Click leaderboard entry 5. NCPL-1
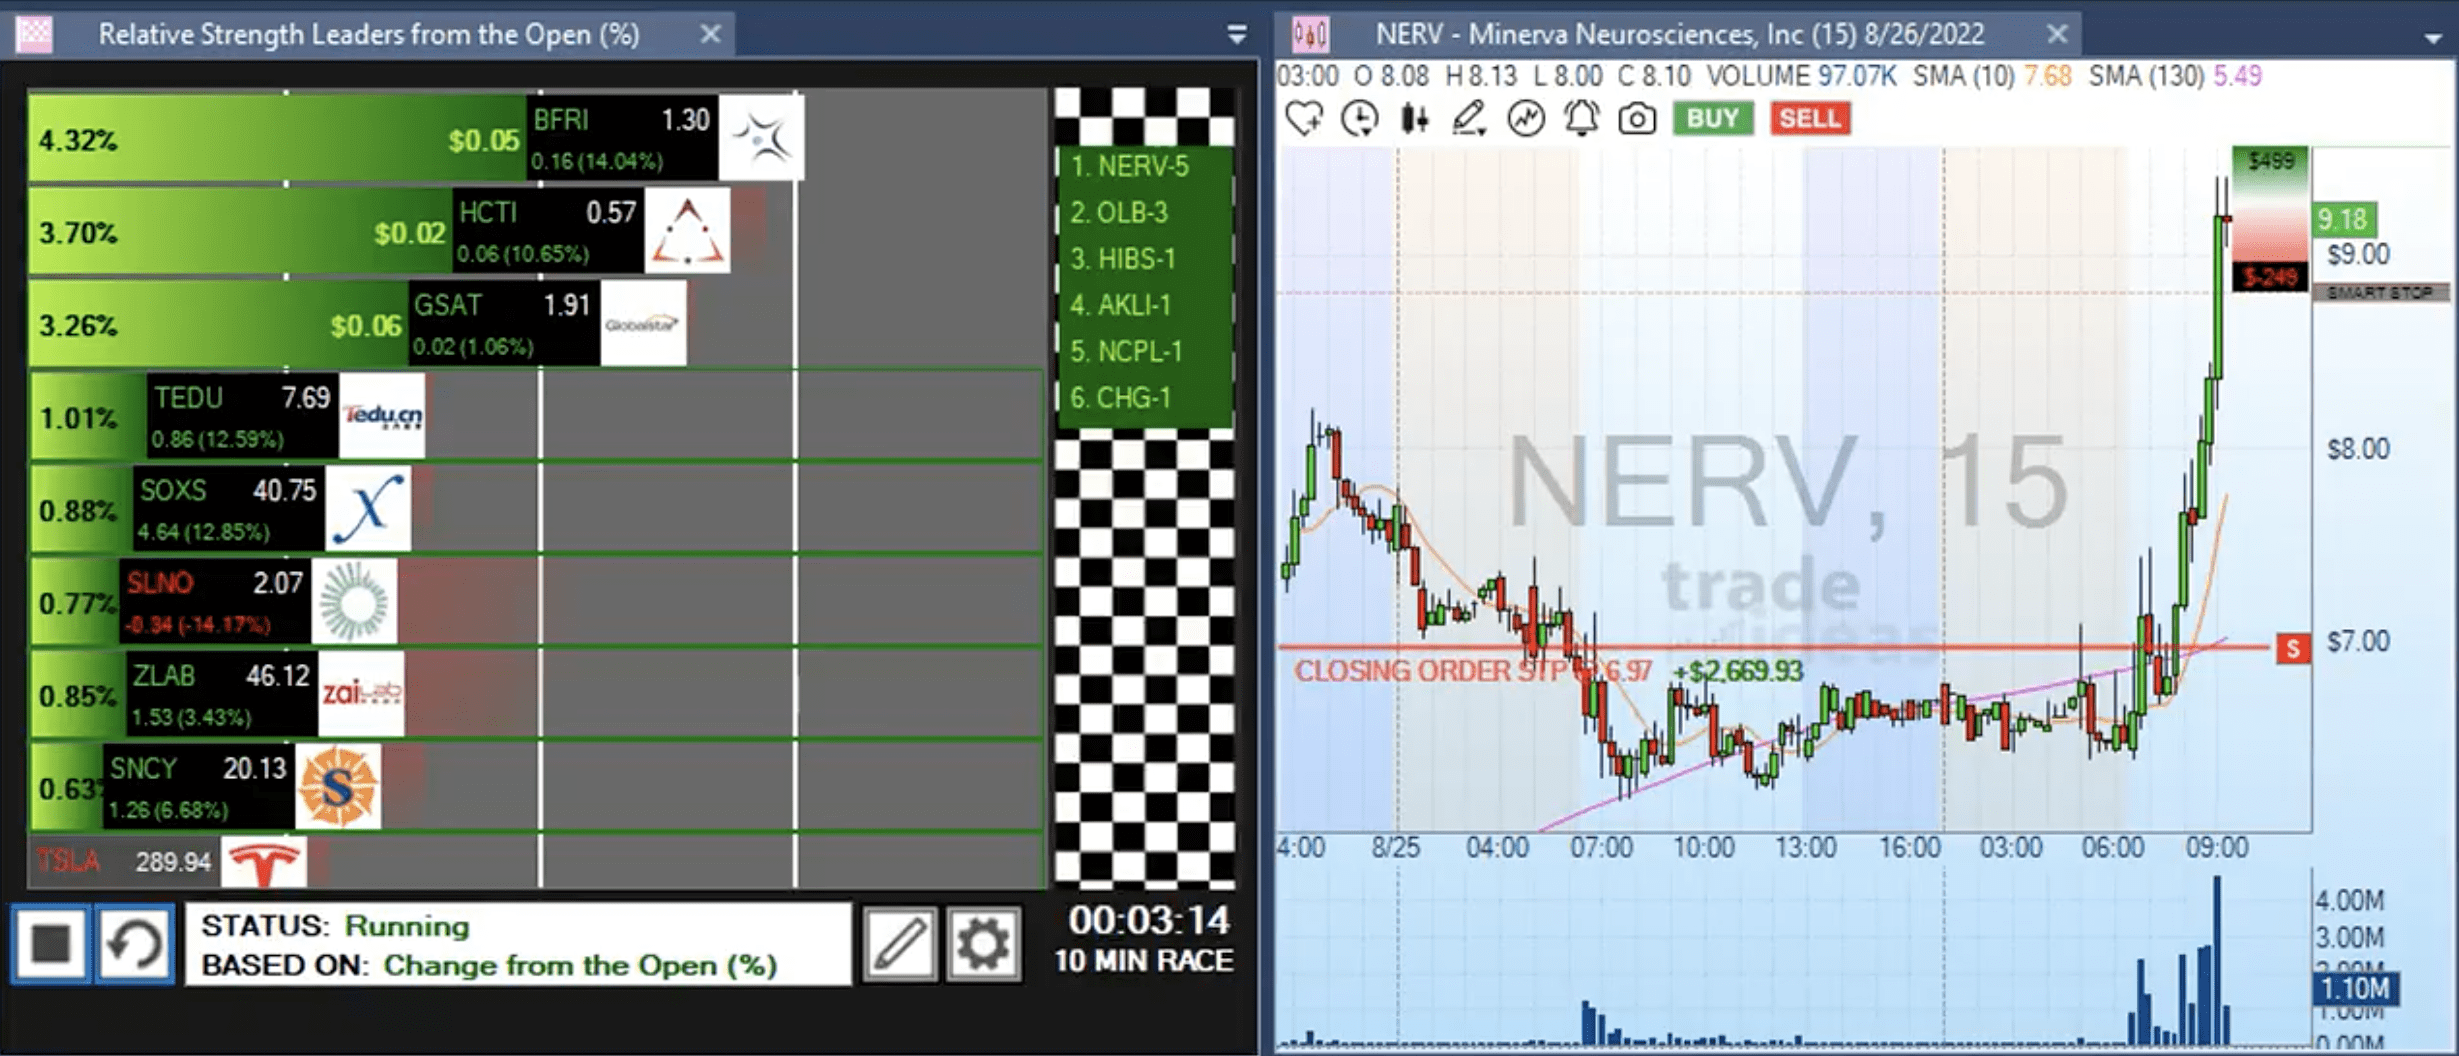 1125,352
